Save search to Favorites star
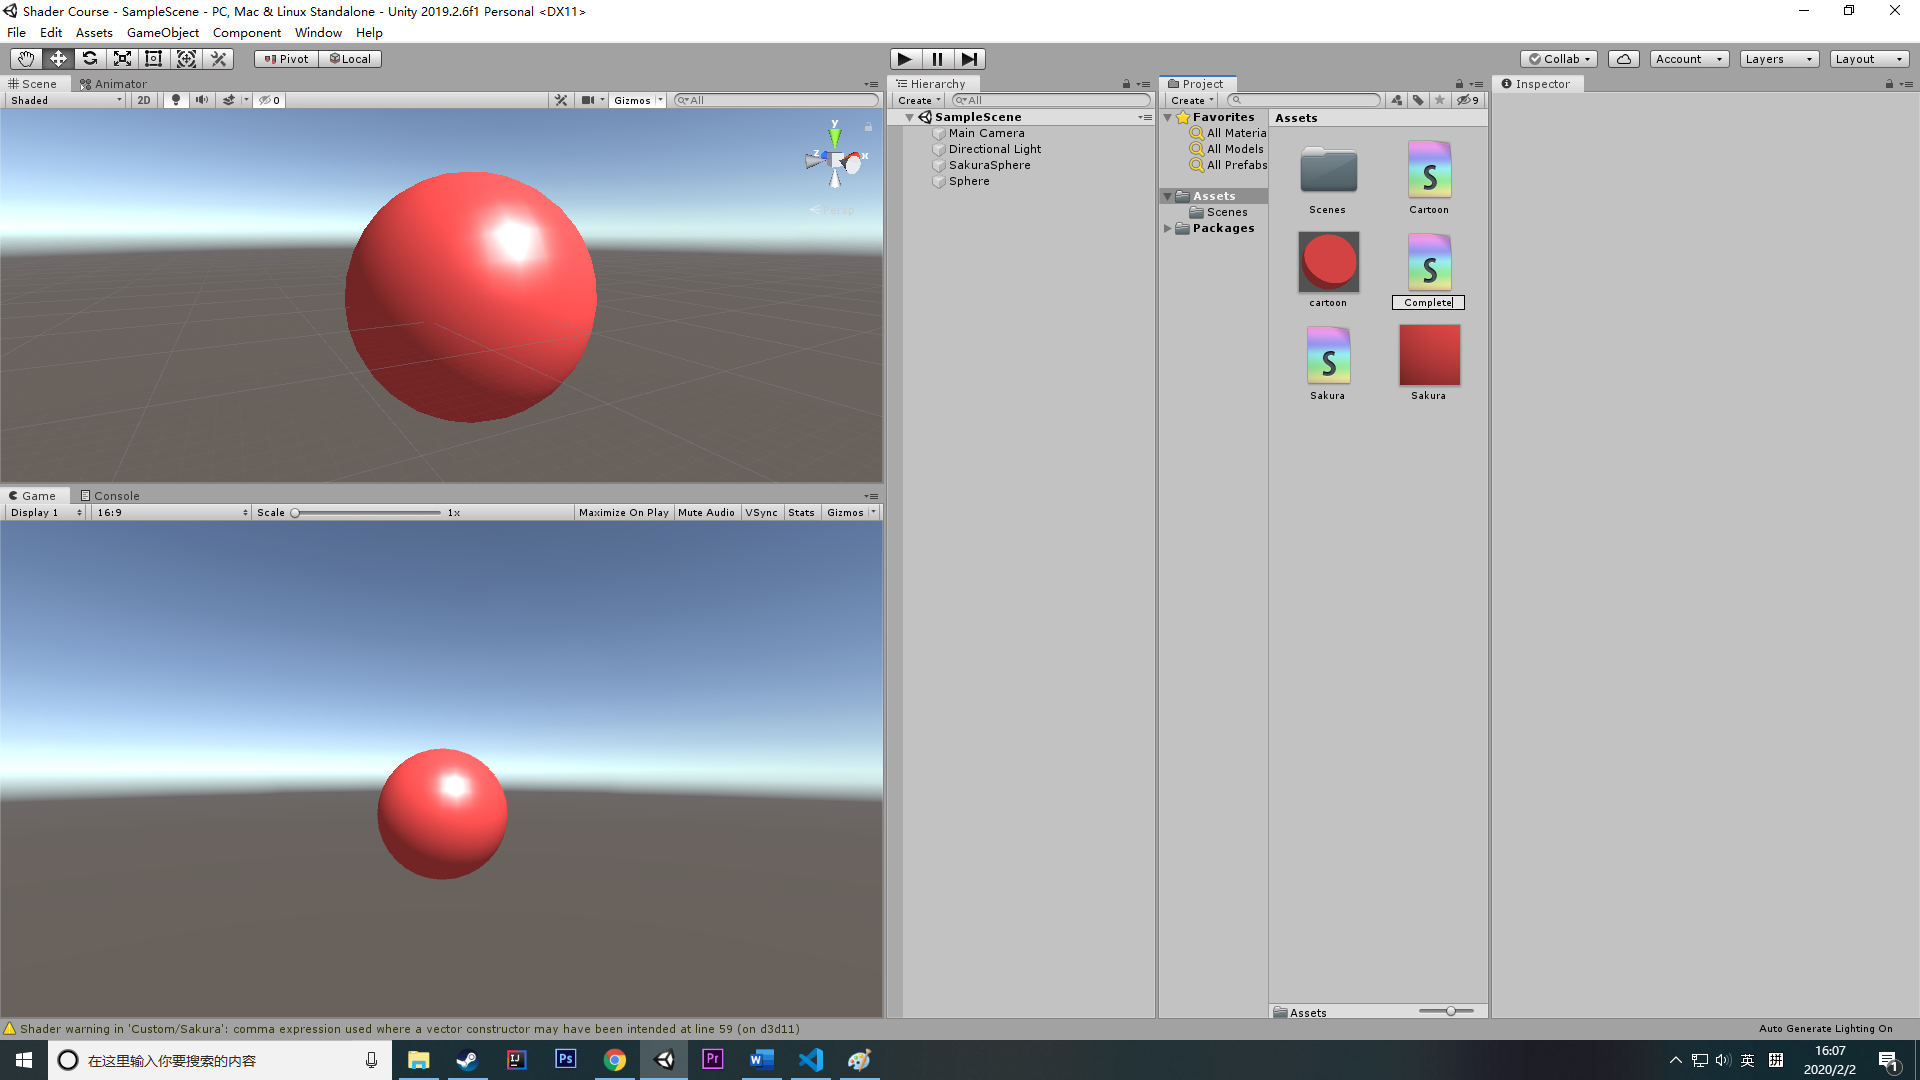 [1440, 100]
